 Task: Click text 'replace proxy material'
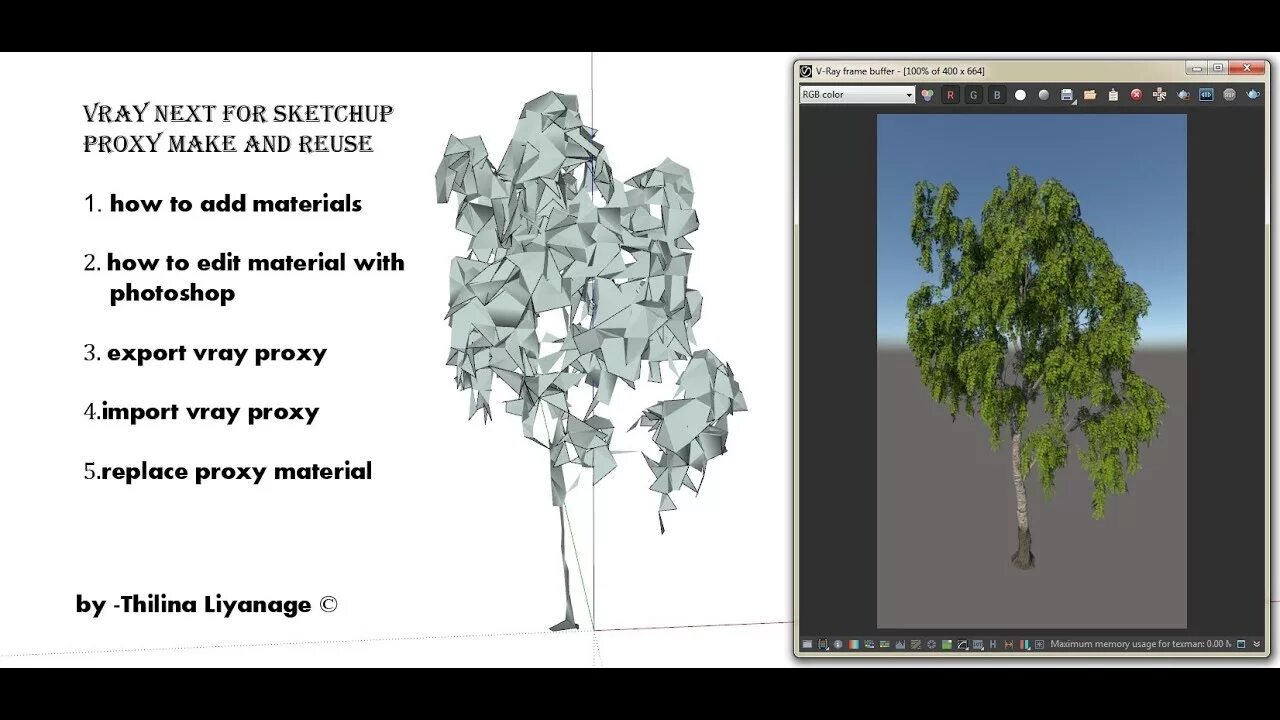pos(237,471)
